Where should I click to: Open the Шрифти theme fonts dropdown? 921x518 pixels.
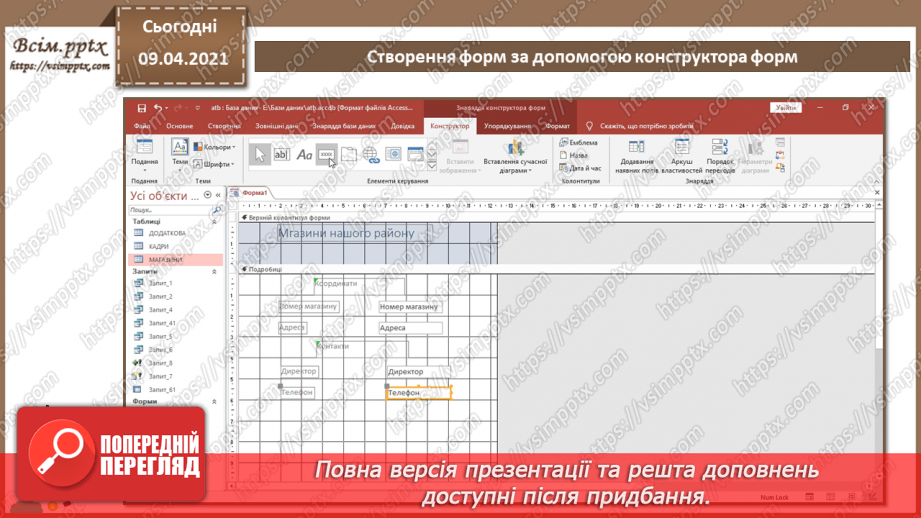213,164
